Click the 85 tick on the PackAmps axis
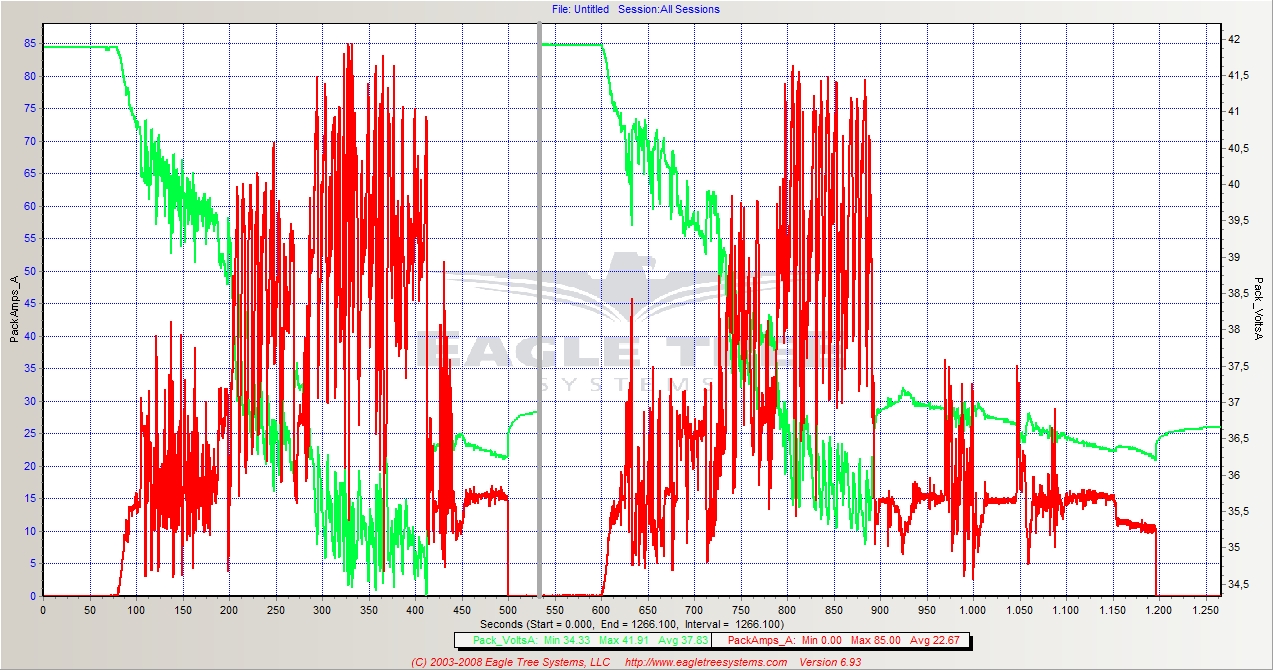 pos(32,43)
